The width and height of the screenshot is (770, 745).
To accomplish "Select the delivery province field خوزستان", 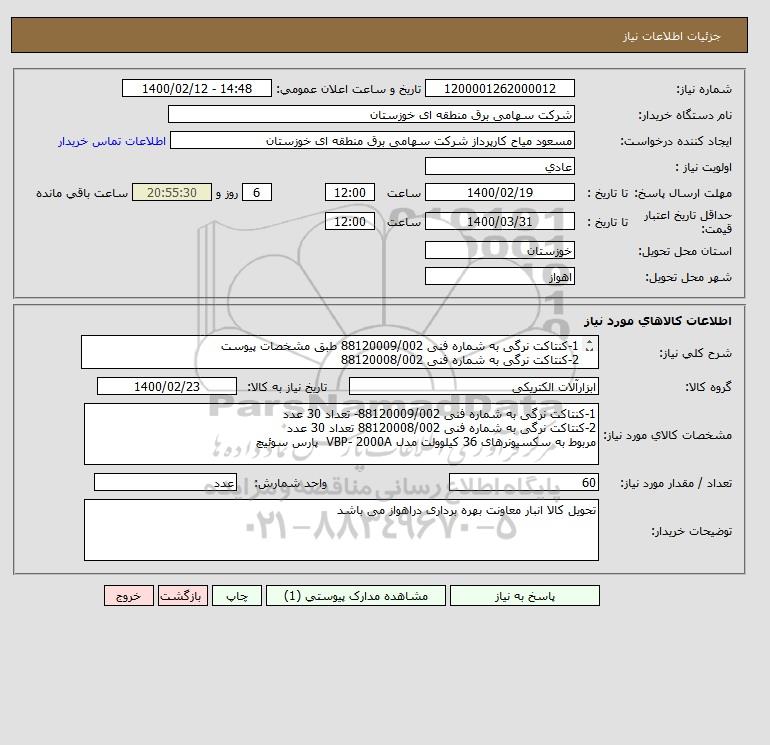I will (499, 250).
